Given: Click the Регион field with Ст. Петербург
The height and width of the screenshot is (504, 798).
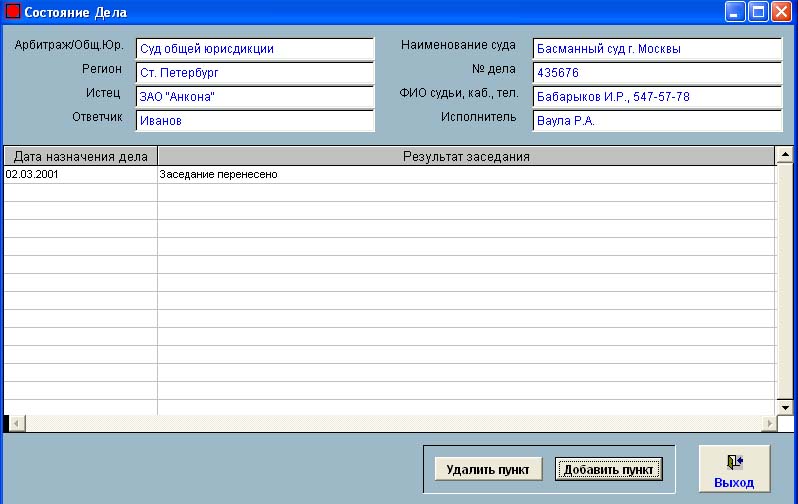Looking at the screenshot, I should pos(254,73).
